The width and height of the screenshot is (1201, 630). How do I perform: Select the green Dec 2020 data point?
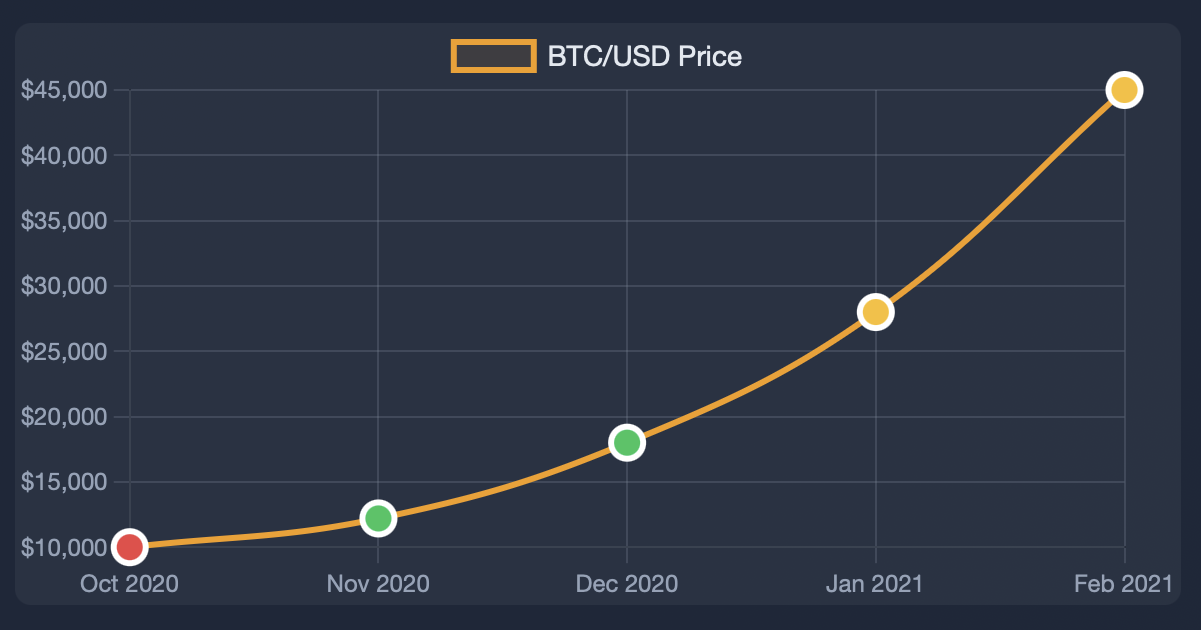pyautogui.click(x=627, y=442)
